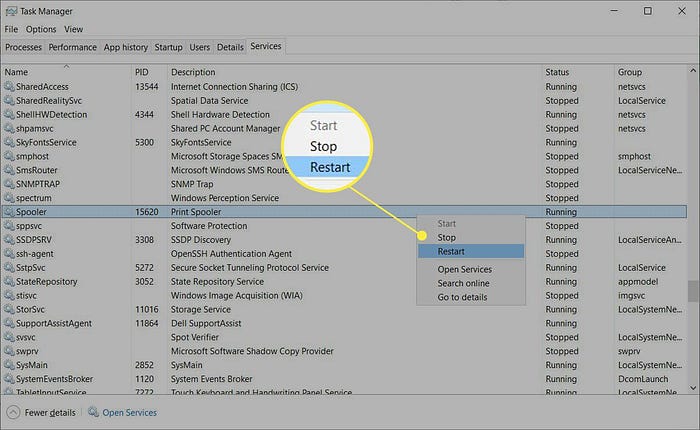Image resolution: width=700 pixels, height=430 pixels.
Task: Switch to the App history tab
Action: (125, 47)
